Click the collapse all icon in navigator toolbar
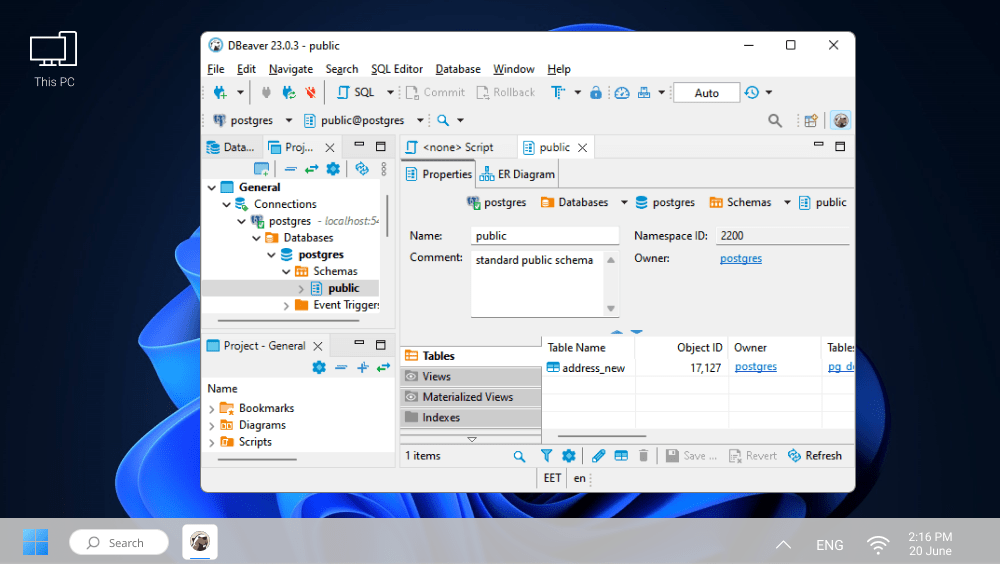1000x564 pixels. pyautogui.click(x=290, y=168)
